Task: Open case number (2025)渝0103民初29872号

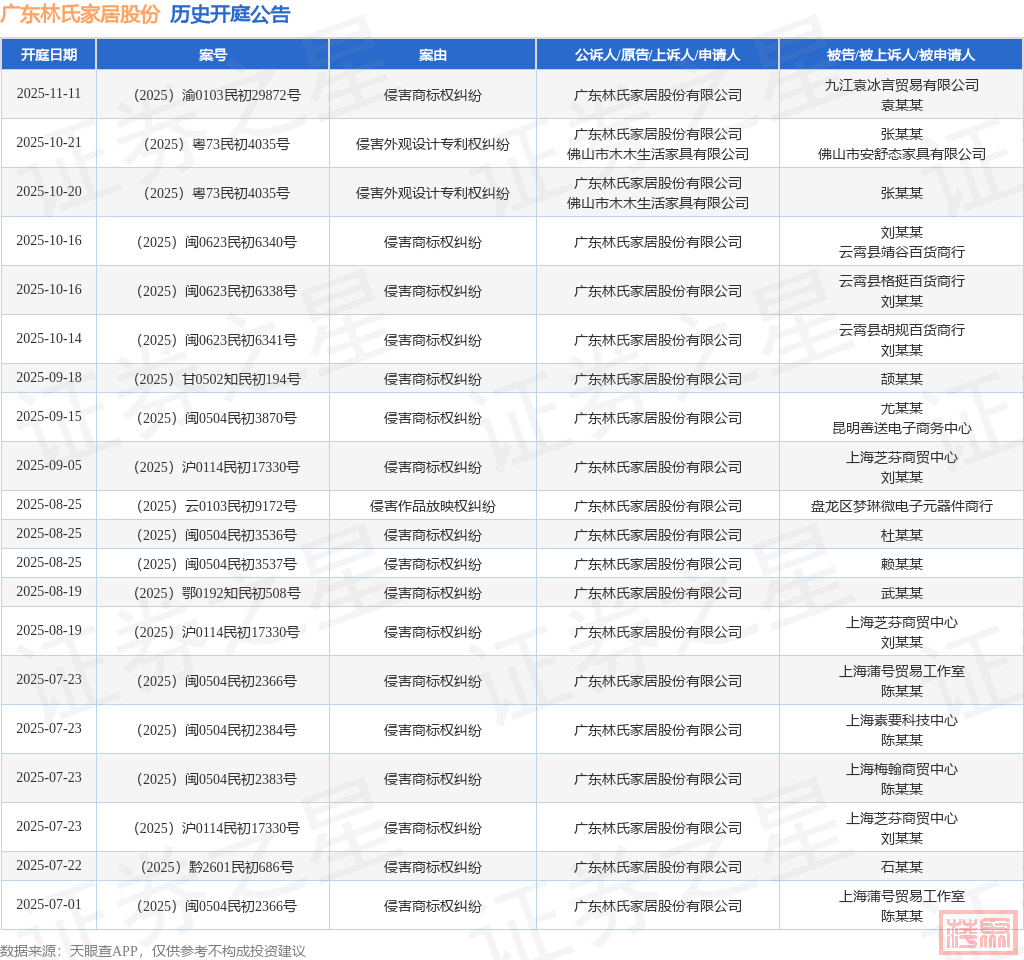Action: click(213, 95)
